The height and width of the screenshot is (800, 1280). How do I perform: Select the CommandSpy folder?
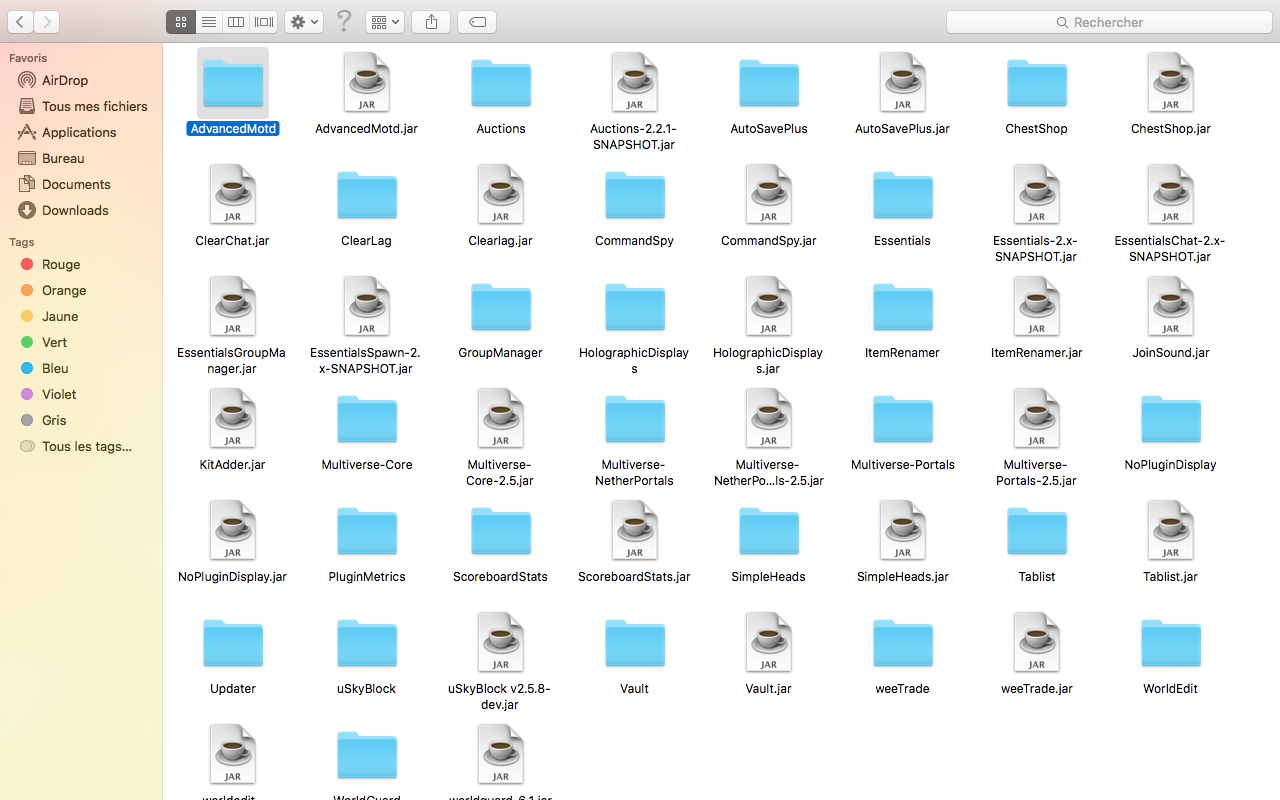(x=635, y=195)
